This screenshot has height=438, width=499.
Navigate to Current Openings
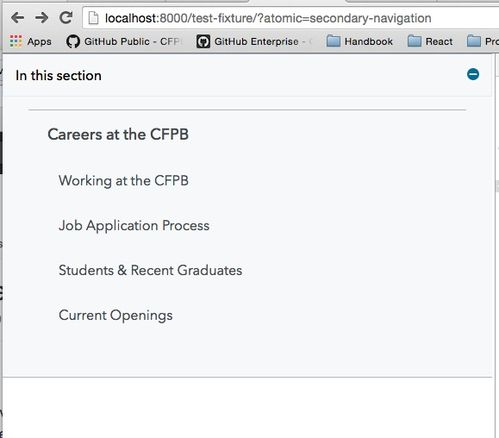[x=116, y=315]
